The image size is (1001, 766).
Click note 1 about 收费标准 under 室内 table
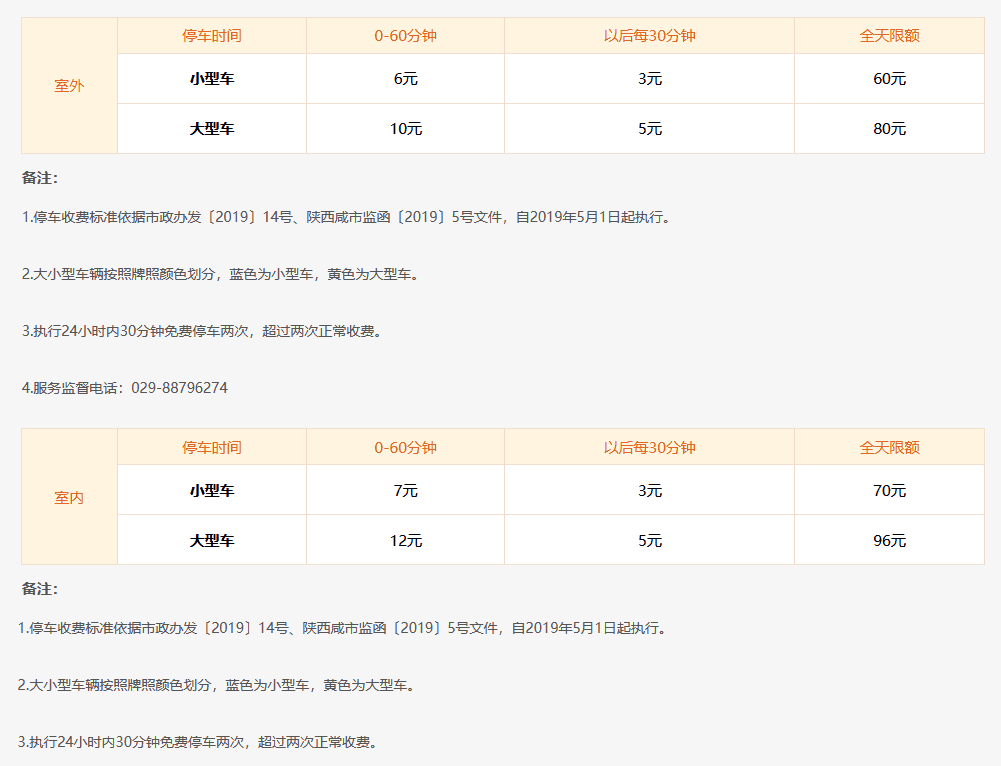(343, 628)
